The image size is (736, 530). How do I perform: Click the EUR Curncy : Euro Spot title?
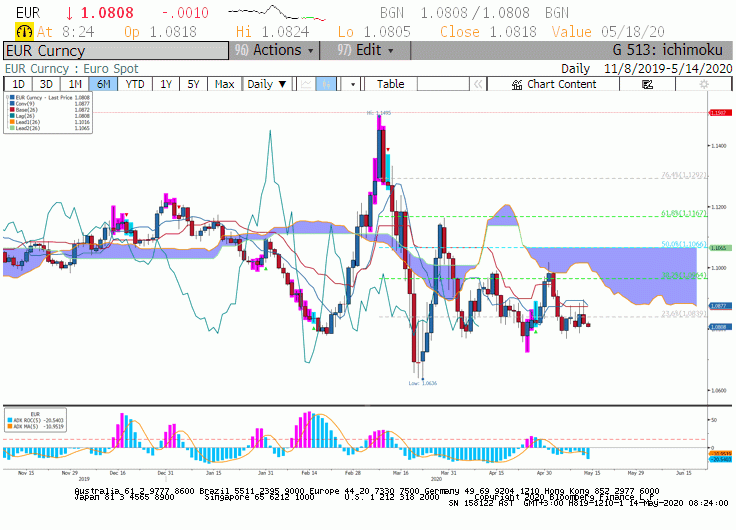point(71,69)
